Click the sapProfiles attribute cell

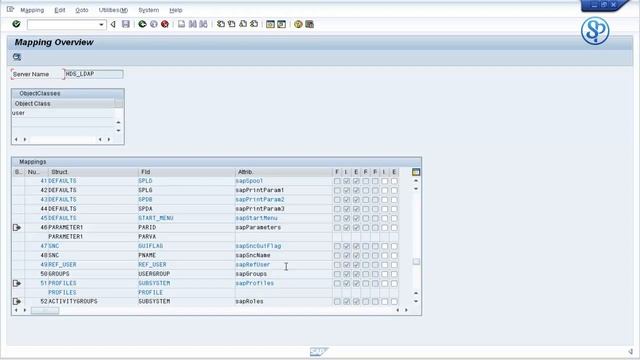click(x=284, y=283)
